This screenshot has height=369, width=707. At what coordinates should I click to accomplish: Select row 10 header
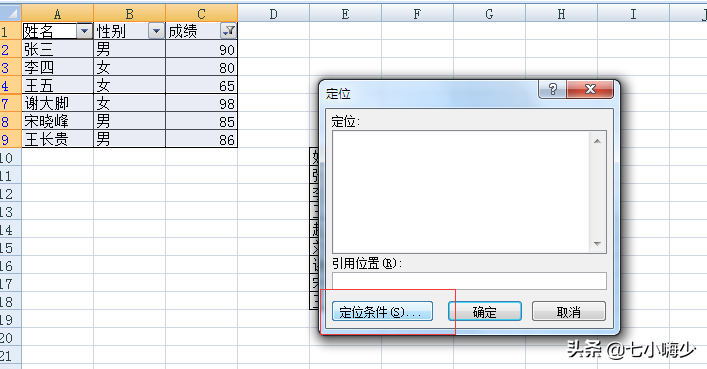coord(10,157)
